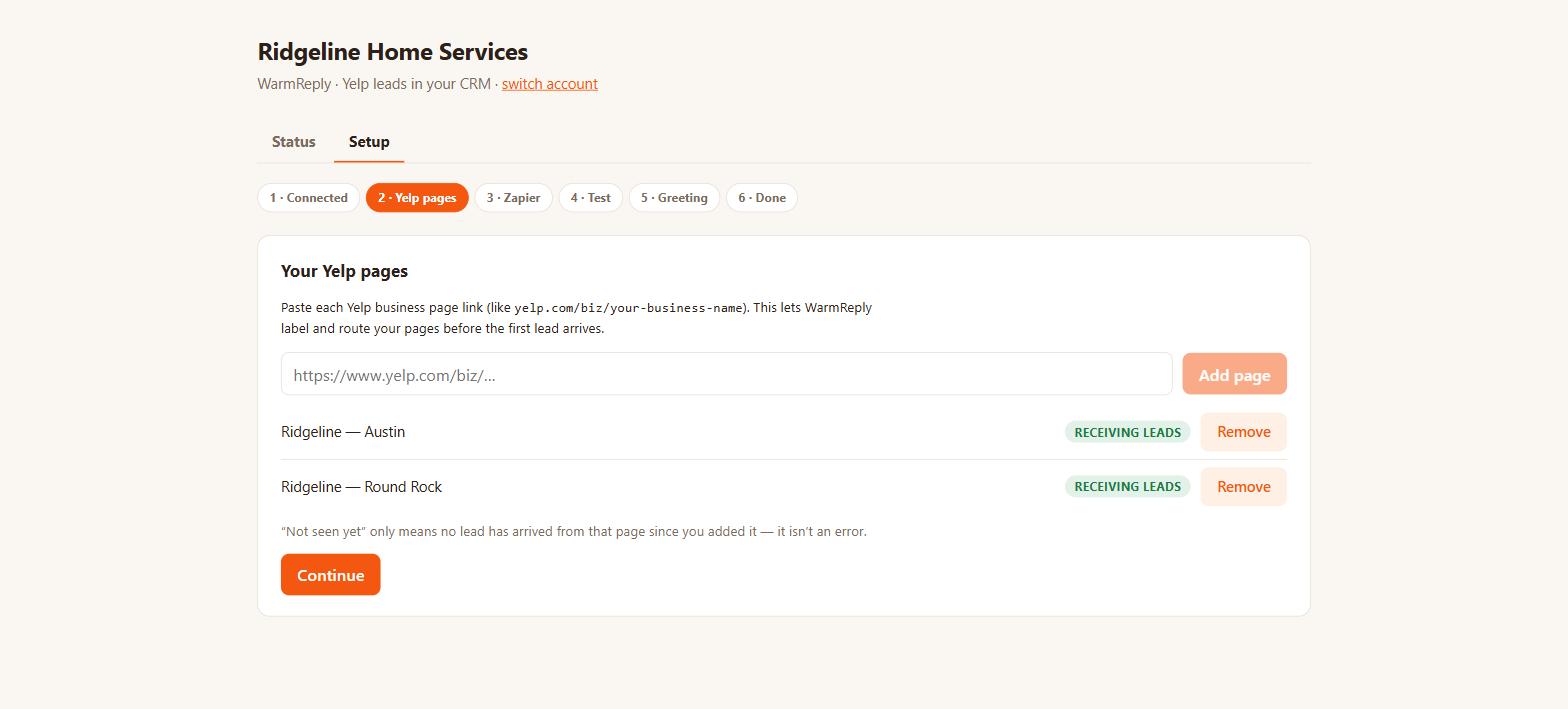
Task: Click the Add page button
Action: point(1234,374)
